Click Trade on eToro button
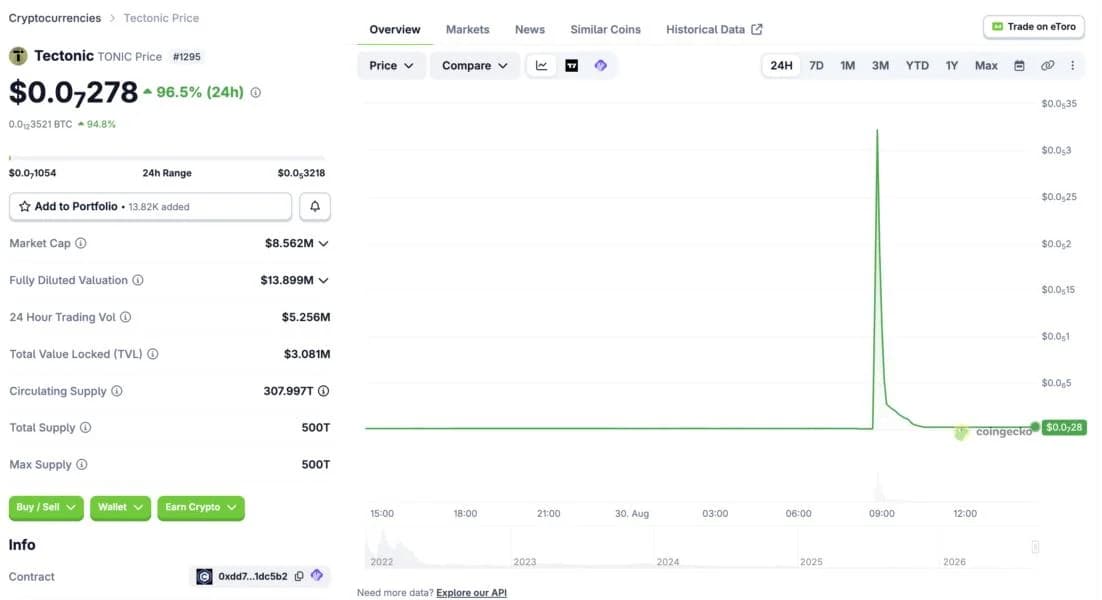The image size is (1102, 600). [1034, 27]
